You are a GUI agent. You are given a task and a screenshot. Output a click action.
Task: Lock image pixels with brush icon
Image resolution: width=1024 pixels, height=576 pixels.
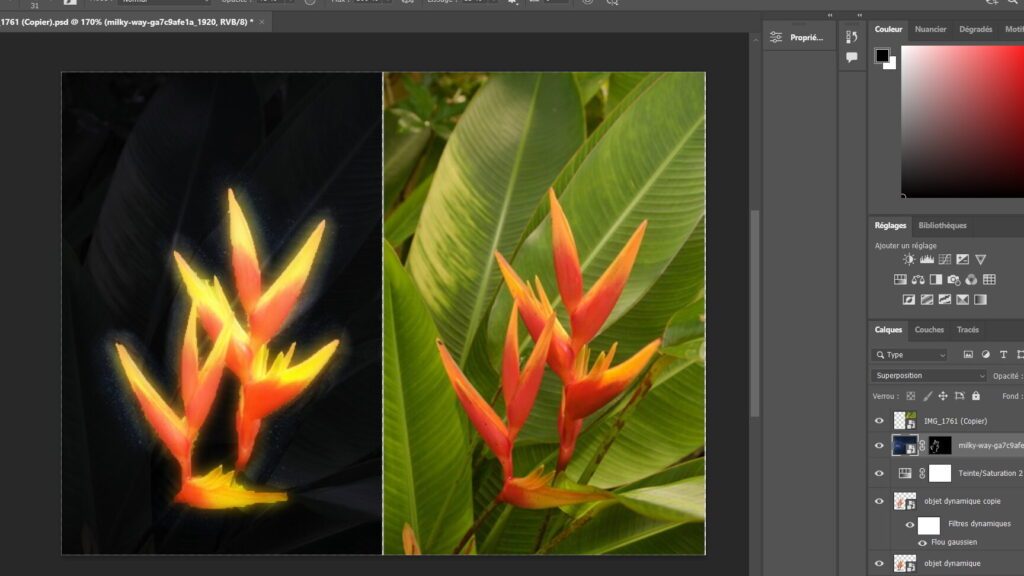tap(927, 396)
